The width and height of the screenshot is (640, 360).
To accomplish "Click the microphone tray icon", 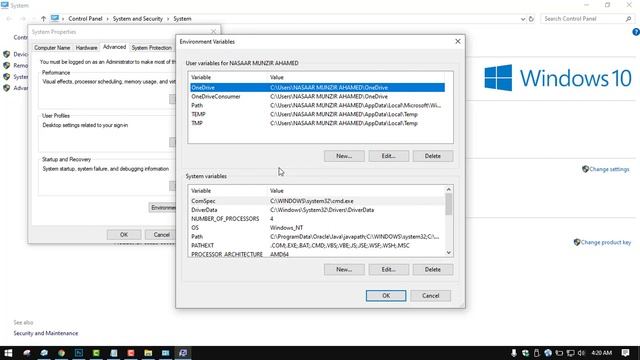I will coord(514,353).
